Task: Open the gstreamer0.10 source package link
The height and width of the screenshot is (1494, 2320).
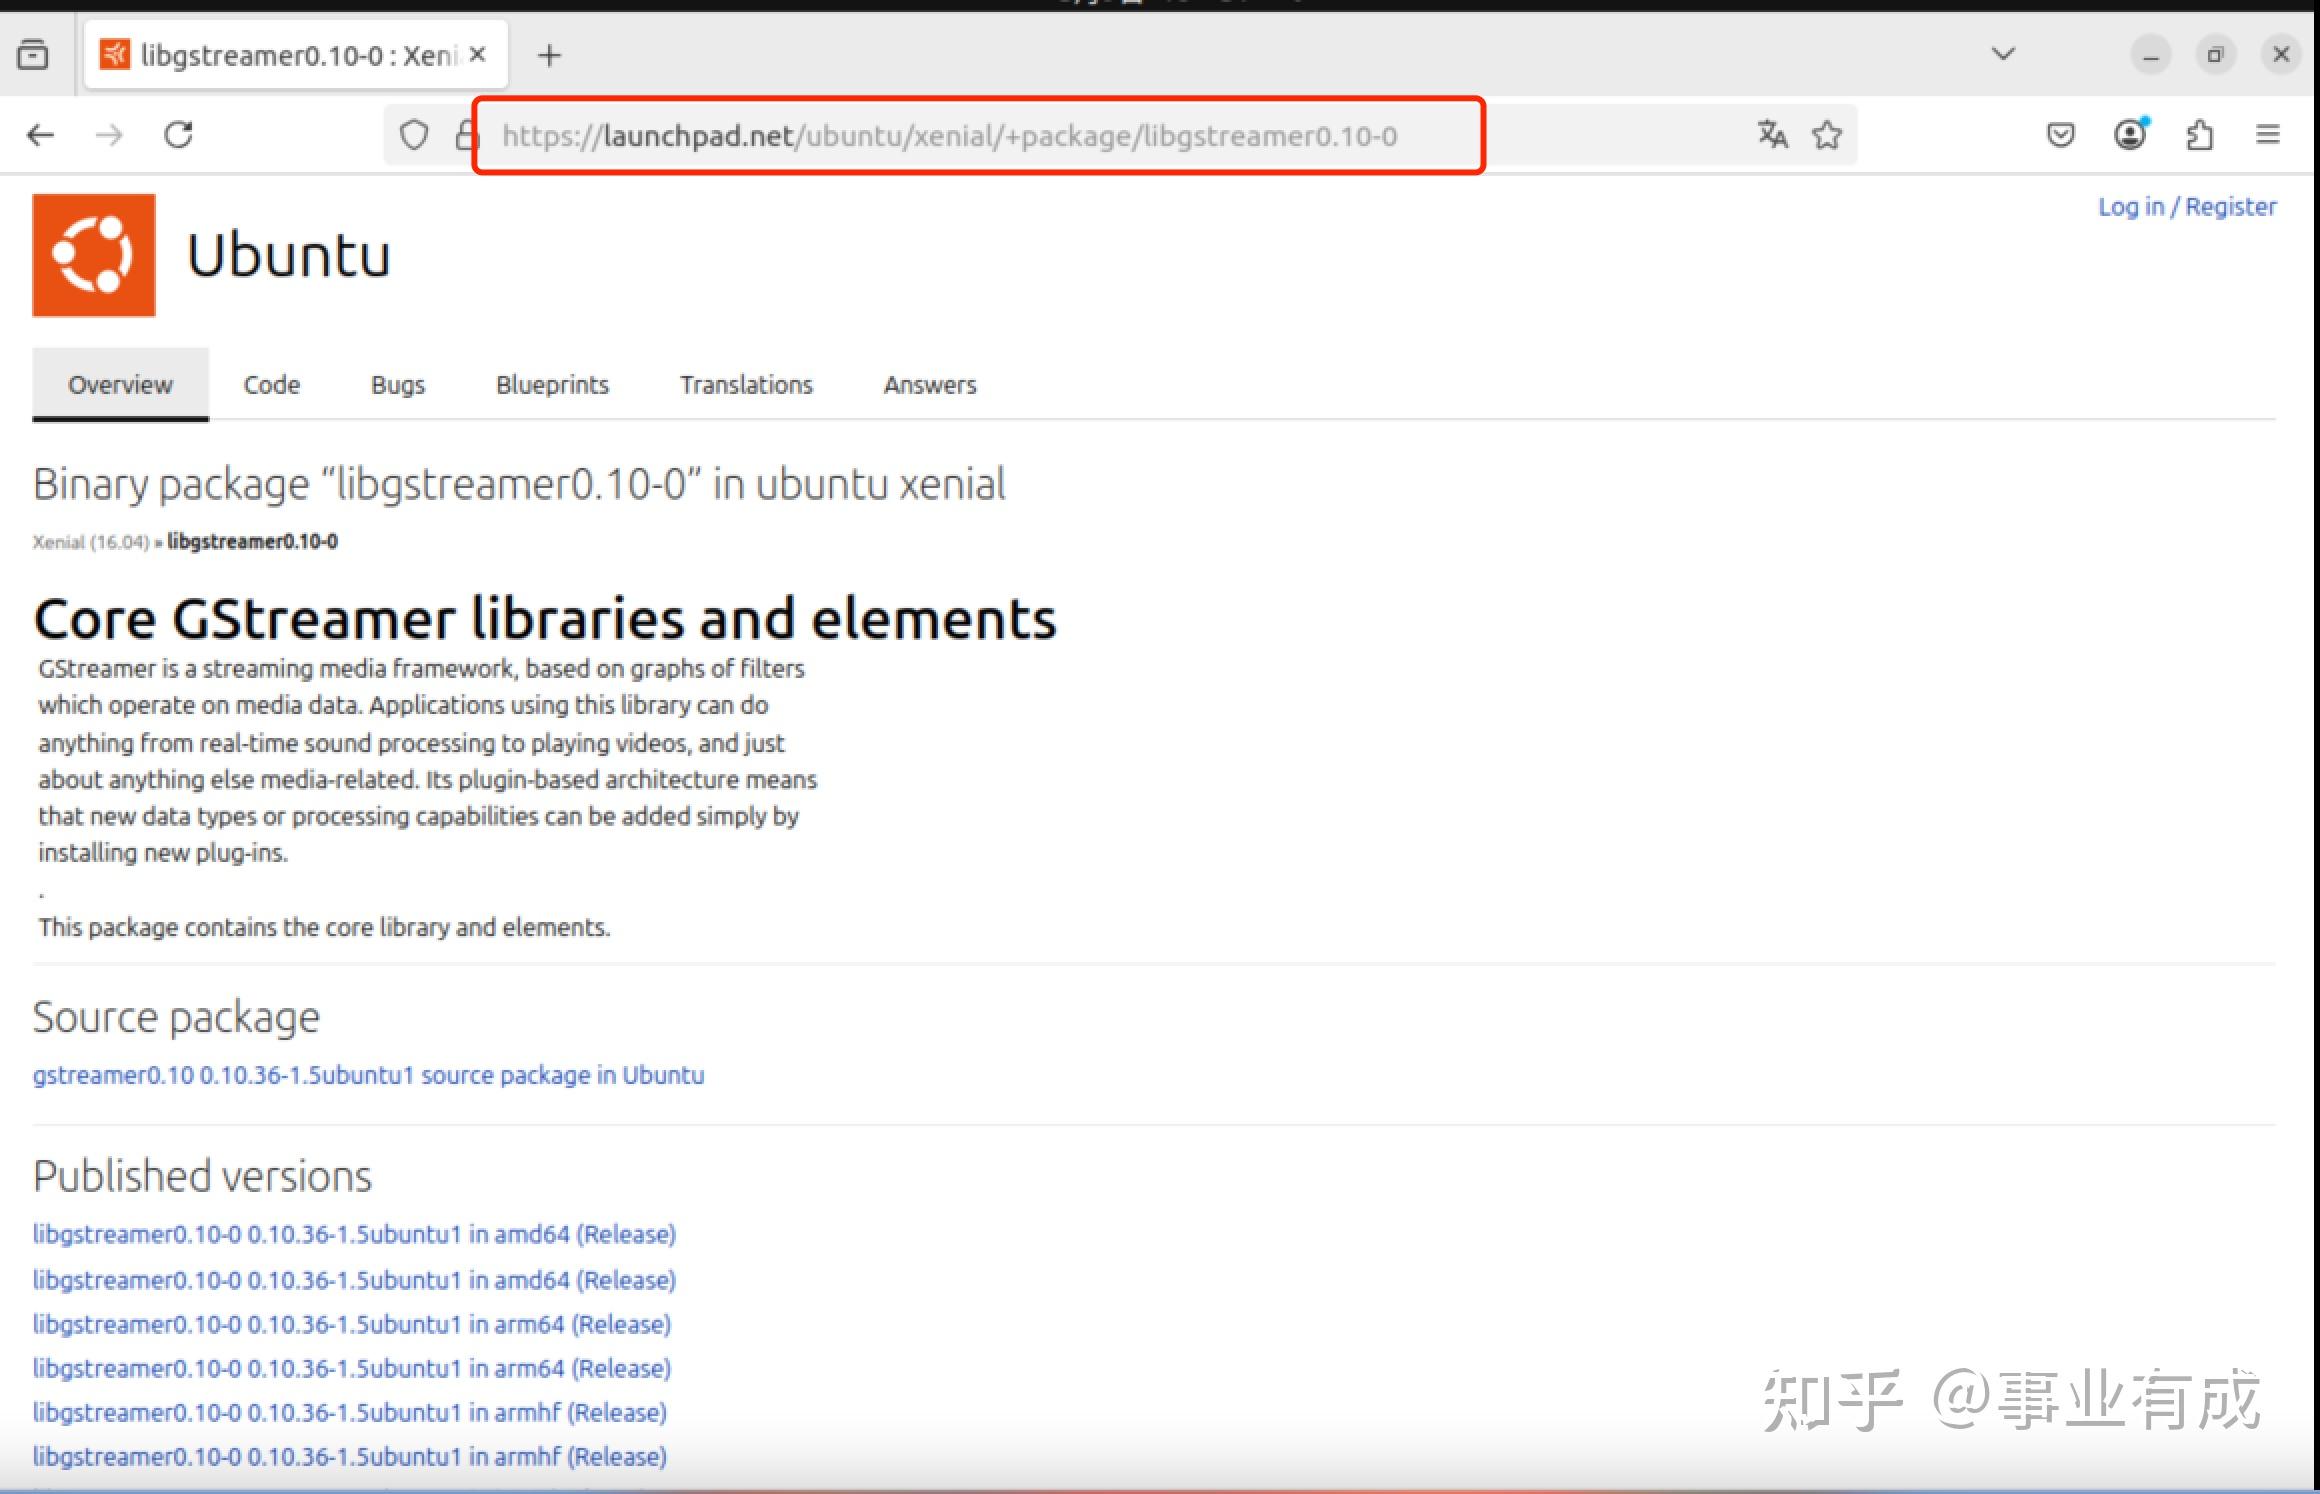Action: pyautogui.click(x=368, y=1075)
